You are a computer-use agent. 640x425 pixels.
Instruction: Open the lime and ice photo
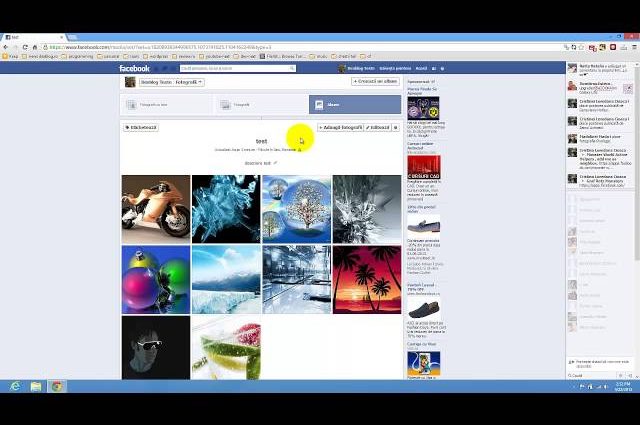click(x=226, y=347)
